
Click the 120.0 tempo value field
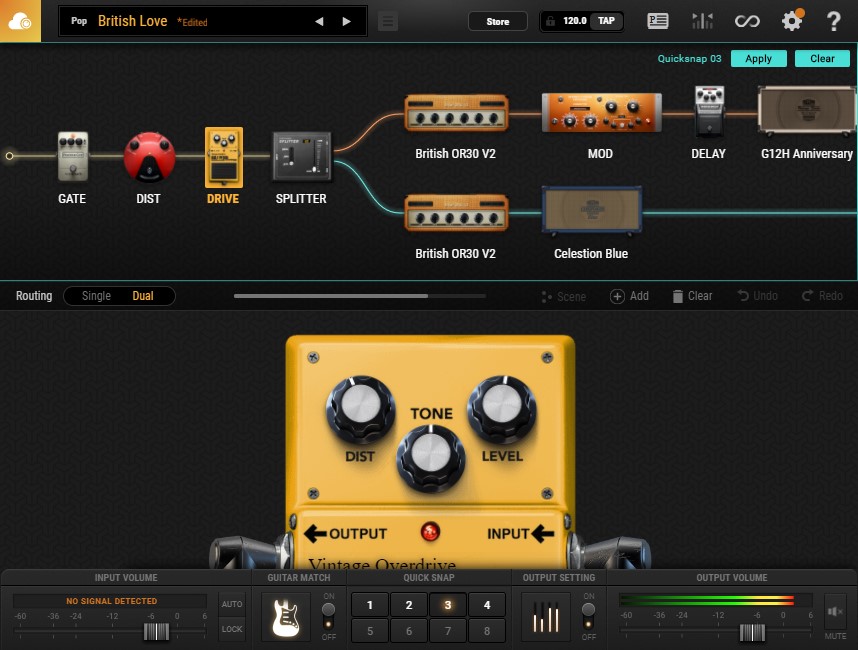point(575,21)
